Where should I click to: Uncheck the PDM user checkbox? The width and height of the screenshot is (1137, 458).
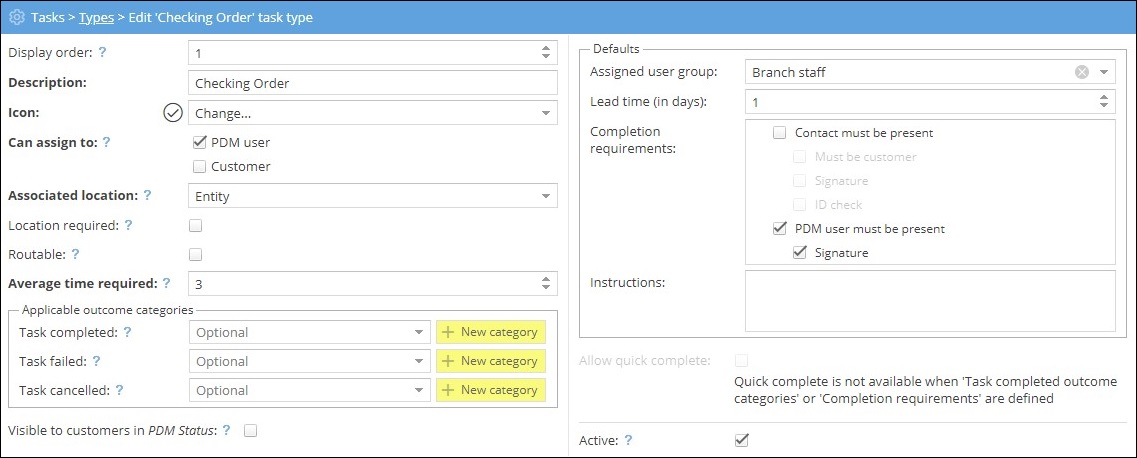[199, 142]
